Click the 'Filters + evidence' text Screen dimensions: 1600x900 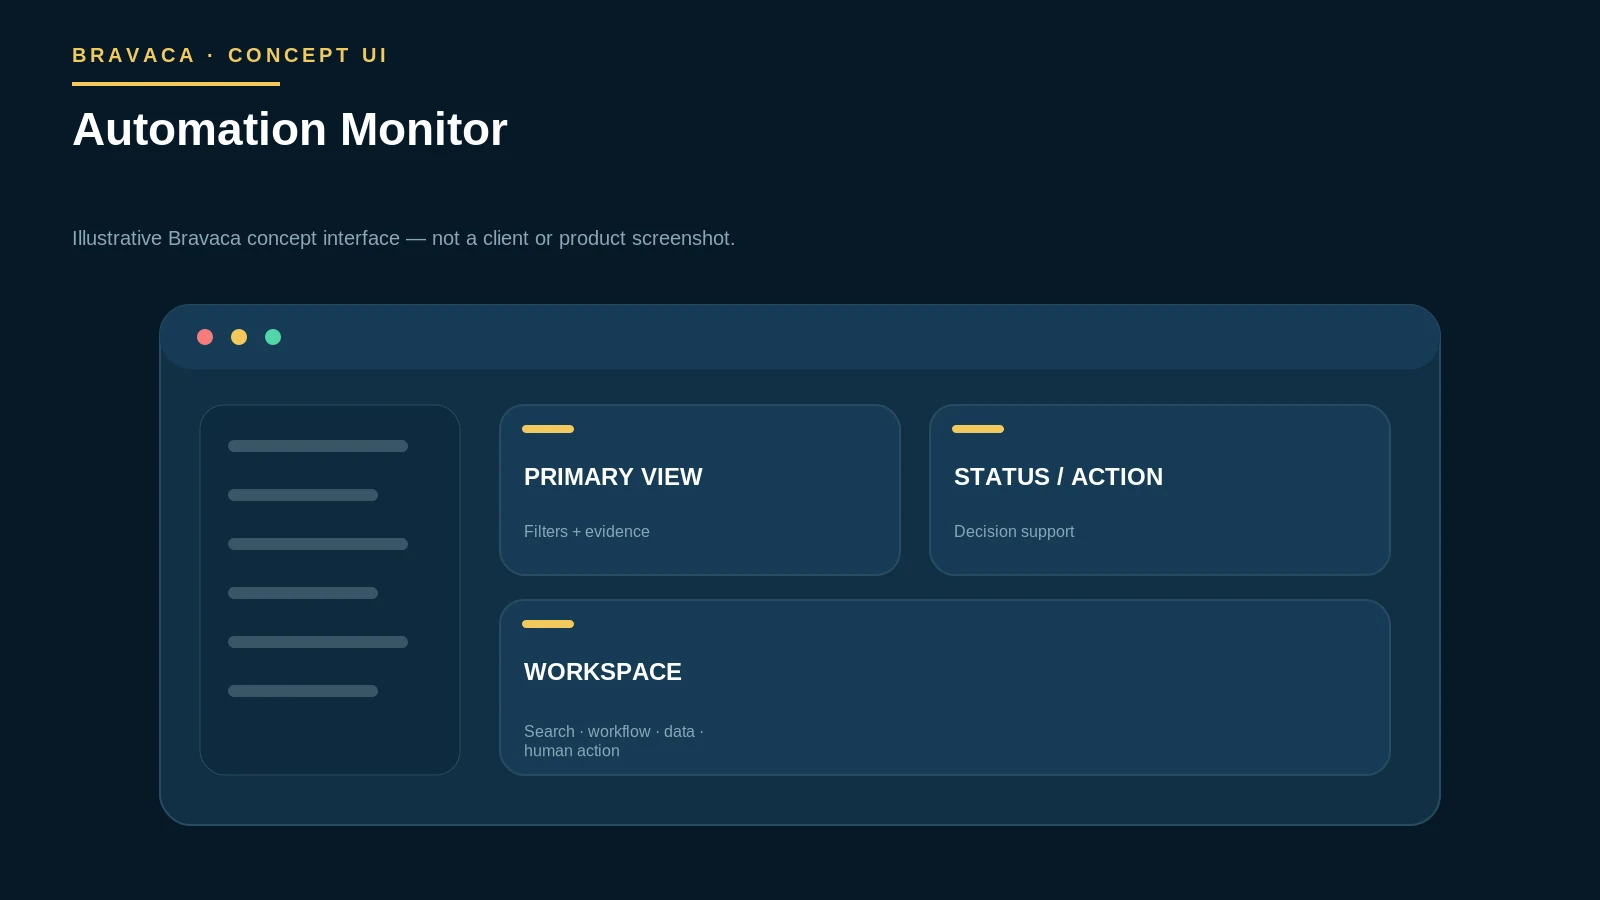[587, 532]
